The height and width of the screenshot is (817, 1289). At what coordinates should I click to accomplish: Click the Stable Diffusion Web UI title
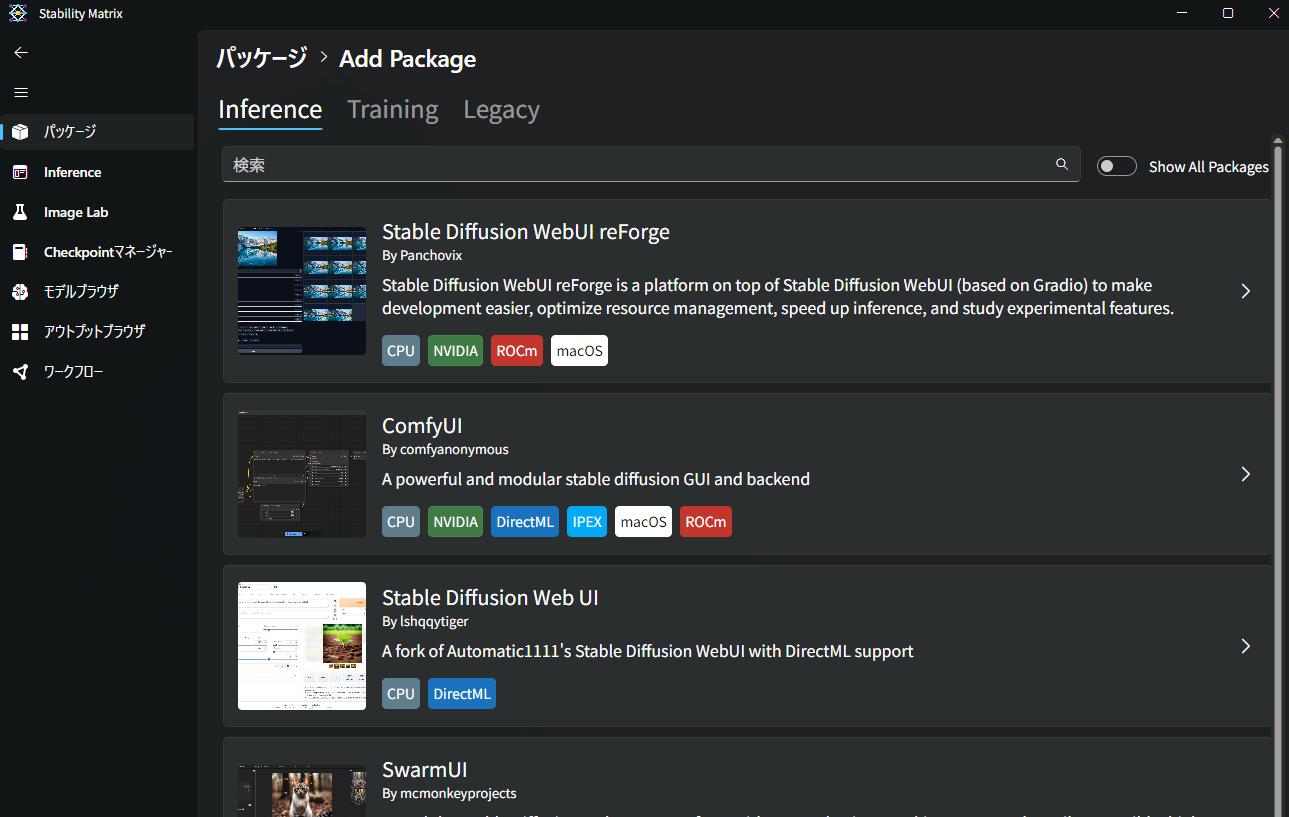pyautogui.click(x=490, y=598)
